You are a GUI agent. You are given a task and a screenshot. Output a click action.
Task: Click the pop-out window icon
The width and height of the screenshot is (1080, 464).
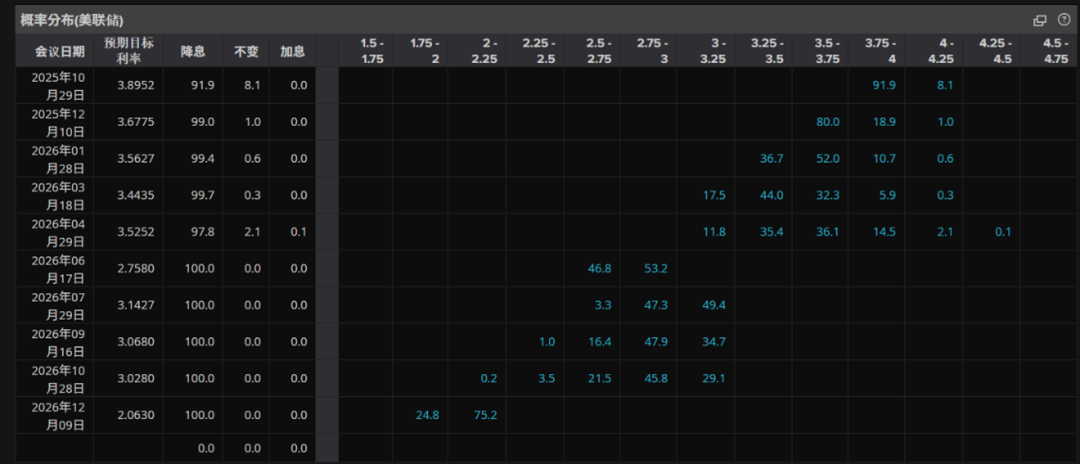tap(1040, 21)
